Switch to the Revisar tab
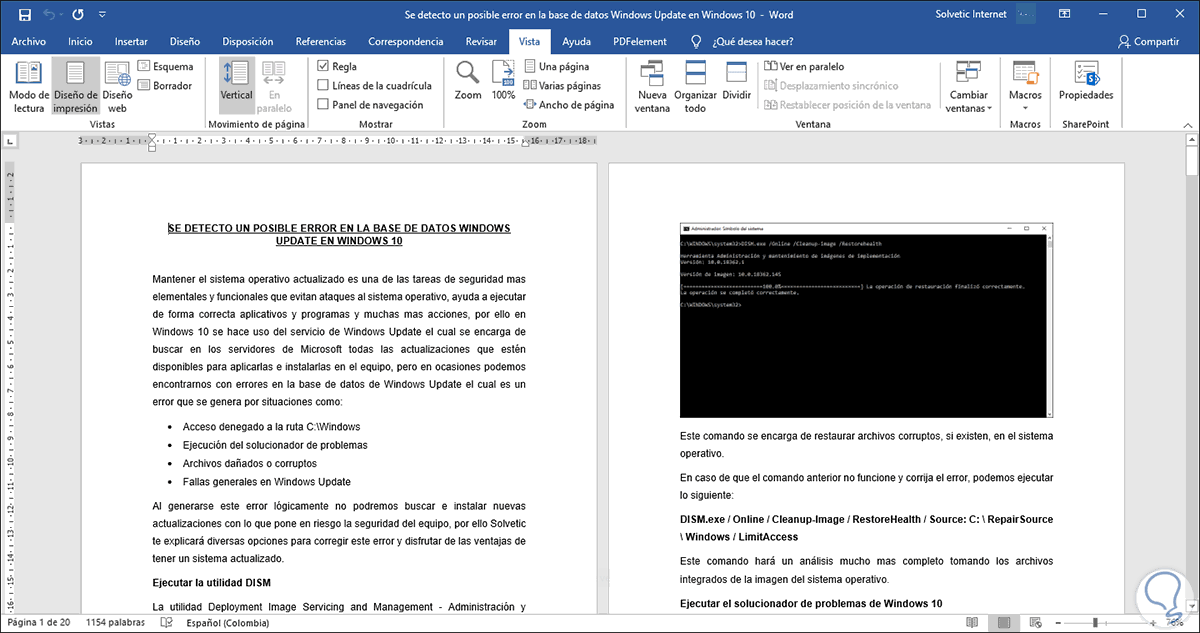Viewport: 1200px width, 633px height. coord(481,42)
